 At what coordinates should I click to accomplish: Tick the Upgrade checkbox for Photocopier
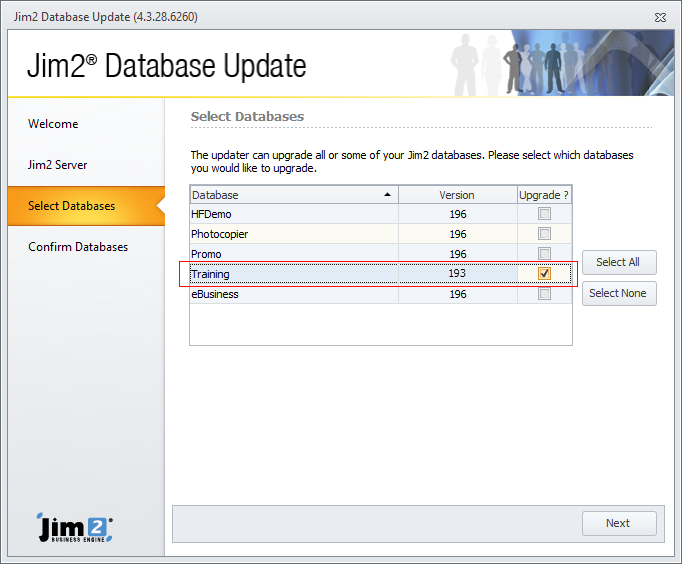point(544,234)
